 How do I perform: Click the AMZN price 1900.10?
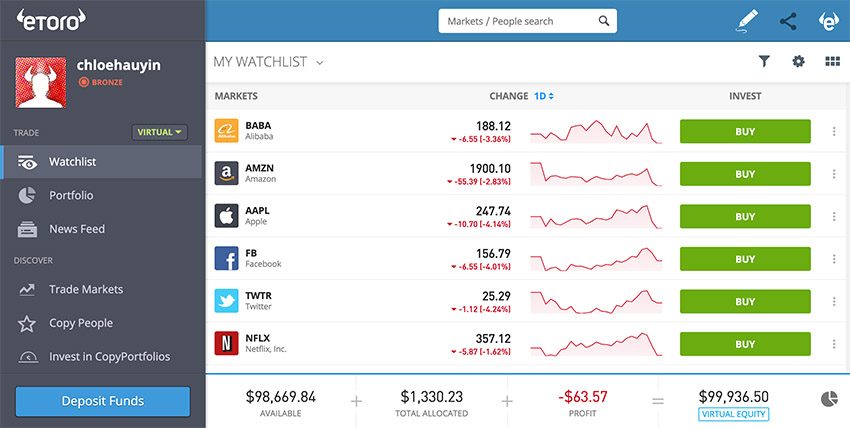(x=490, y=168)
